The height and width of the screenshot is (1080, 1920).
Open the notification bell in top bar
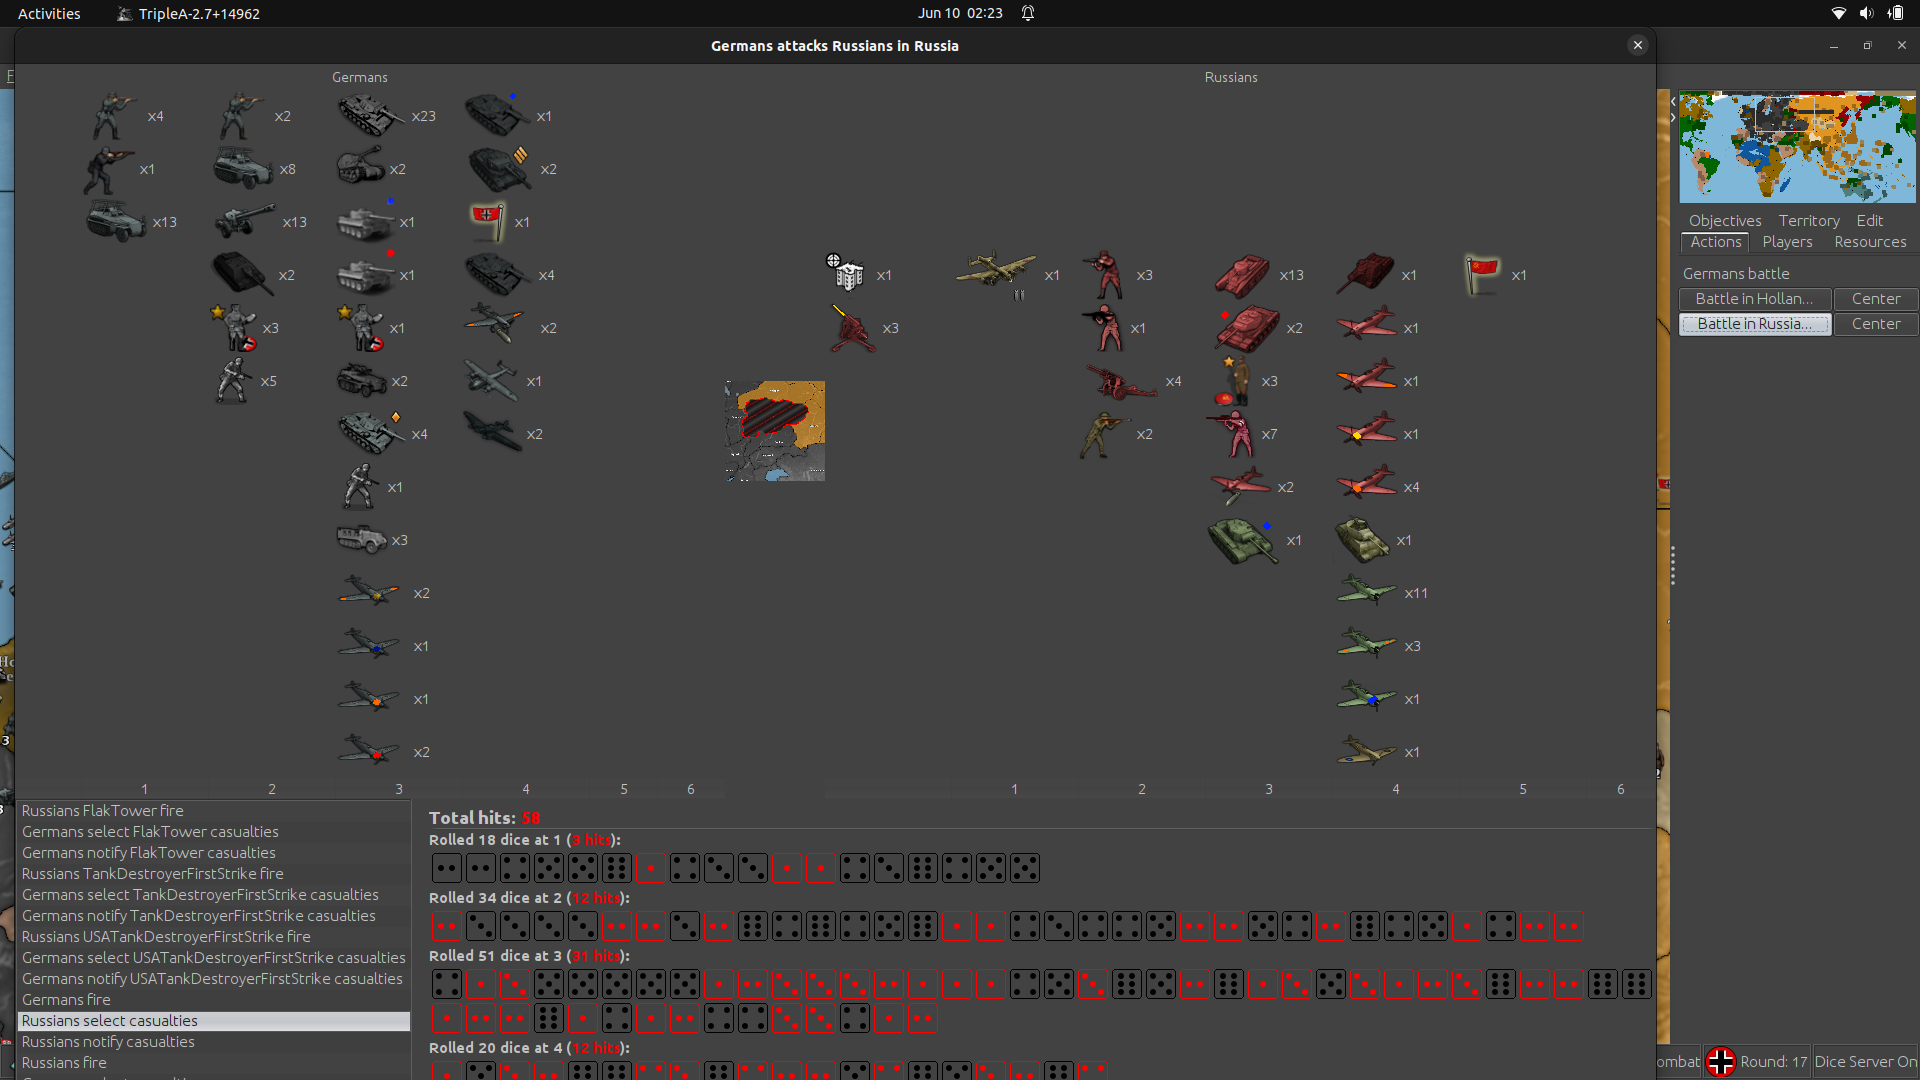point(1028,13)
